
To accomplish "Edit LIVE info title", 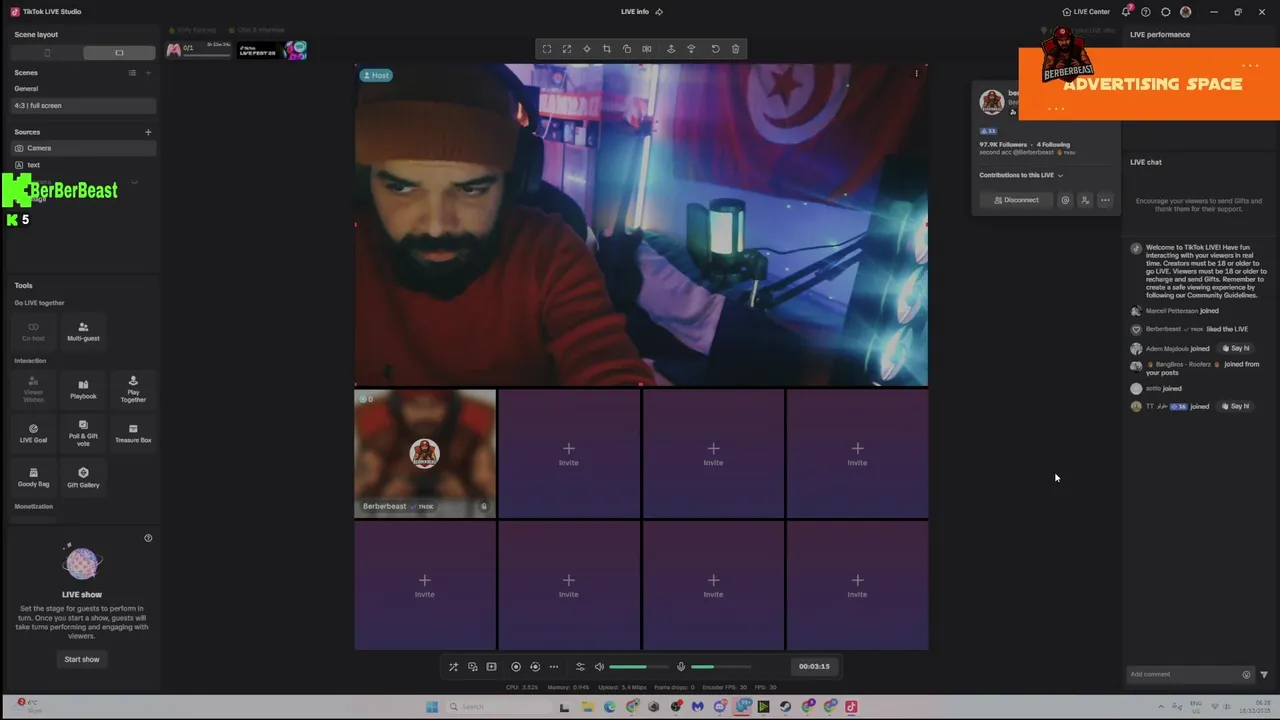I will [659, 12].
